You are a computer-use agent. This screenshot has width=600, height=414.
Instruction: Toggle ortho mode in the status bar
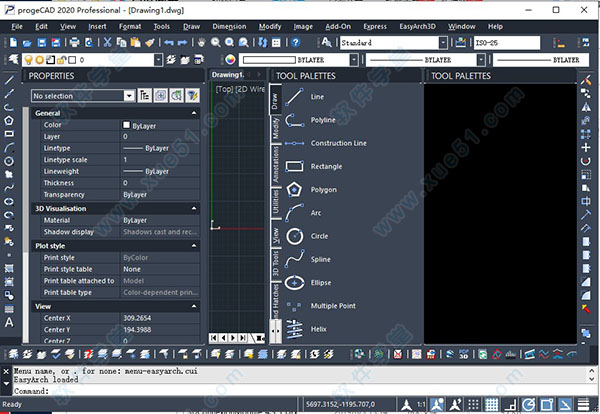coord(510,404)
